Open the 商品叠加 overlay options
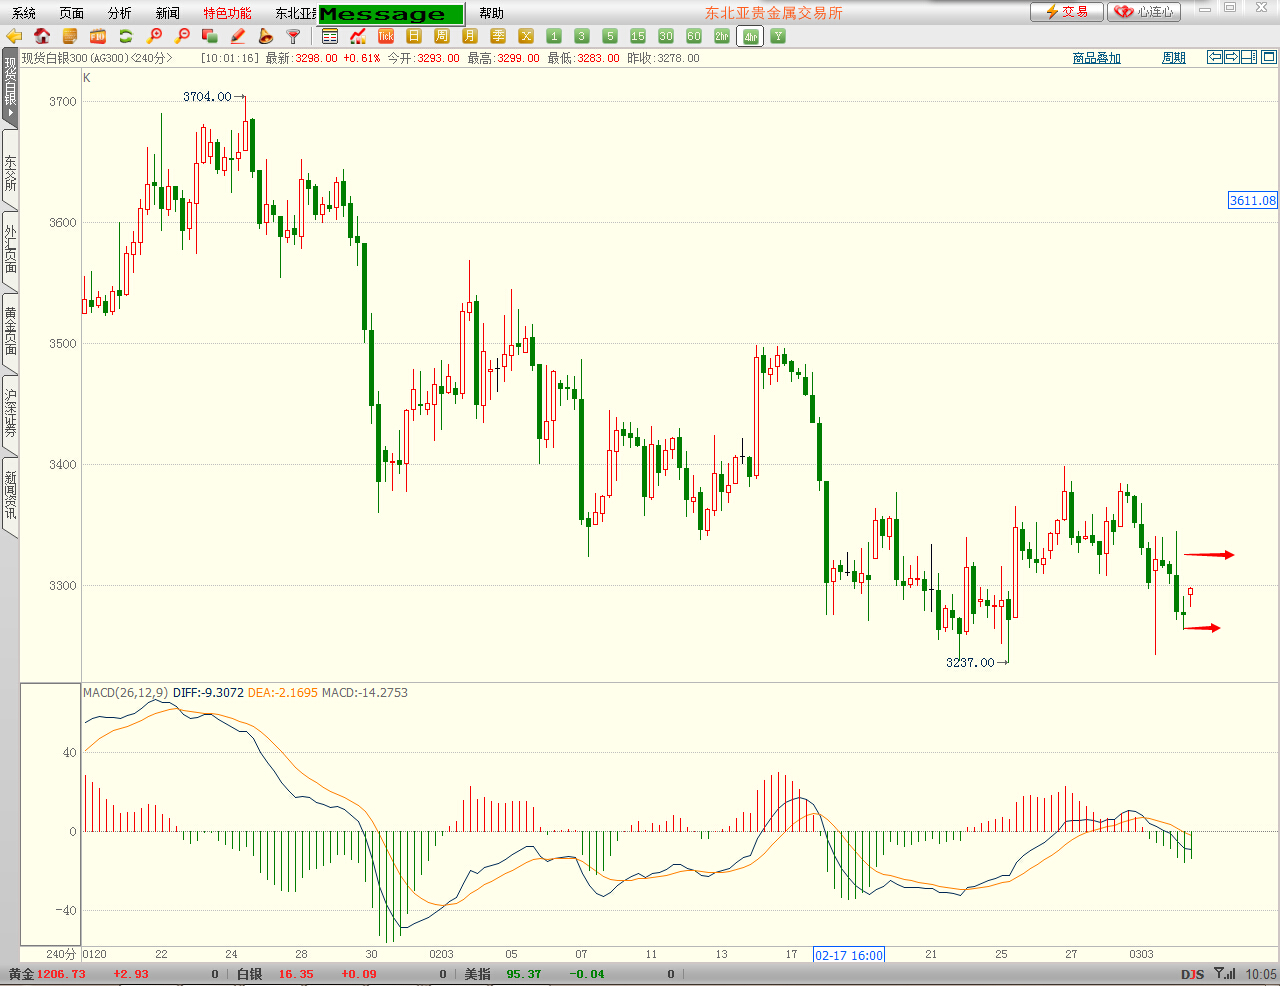 point(1096,58)
